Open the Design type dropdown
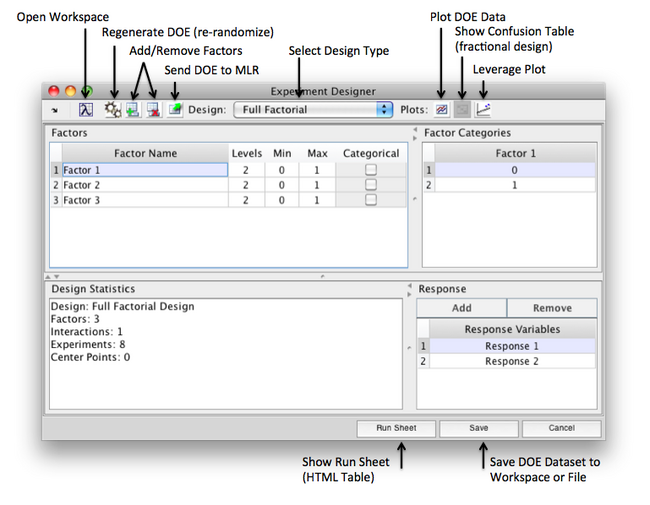650x505 pixels. coord(314,109)
